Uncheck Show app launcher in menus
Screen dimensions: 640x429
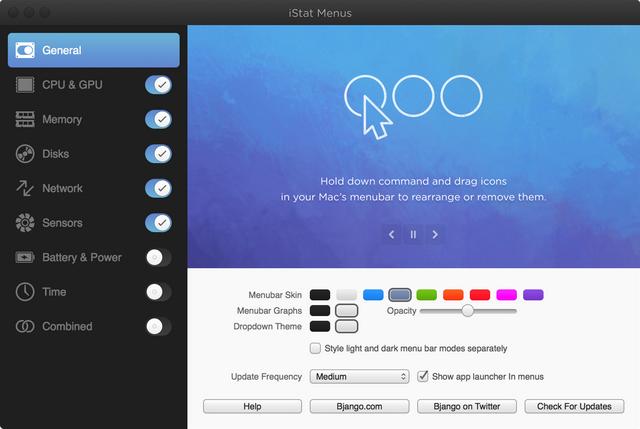coord(423,377)
